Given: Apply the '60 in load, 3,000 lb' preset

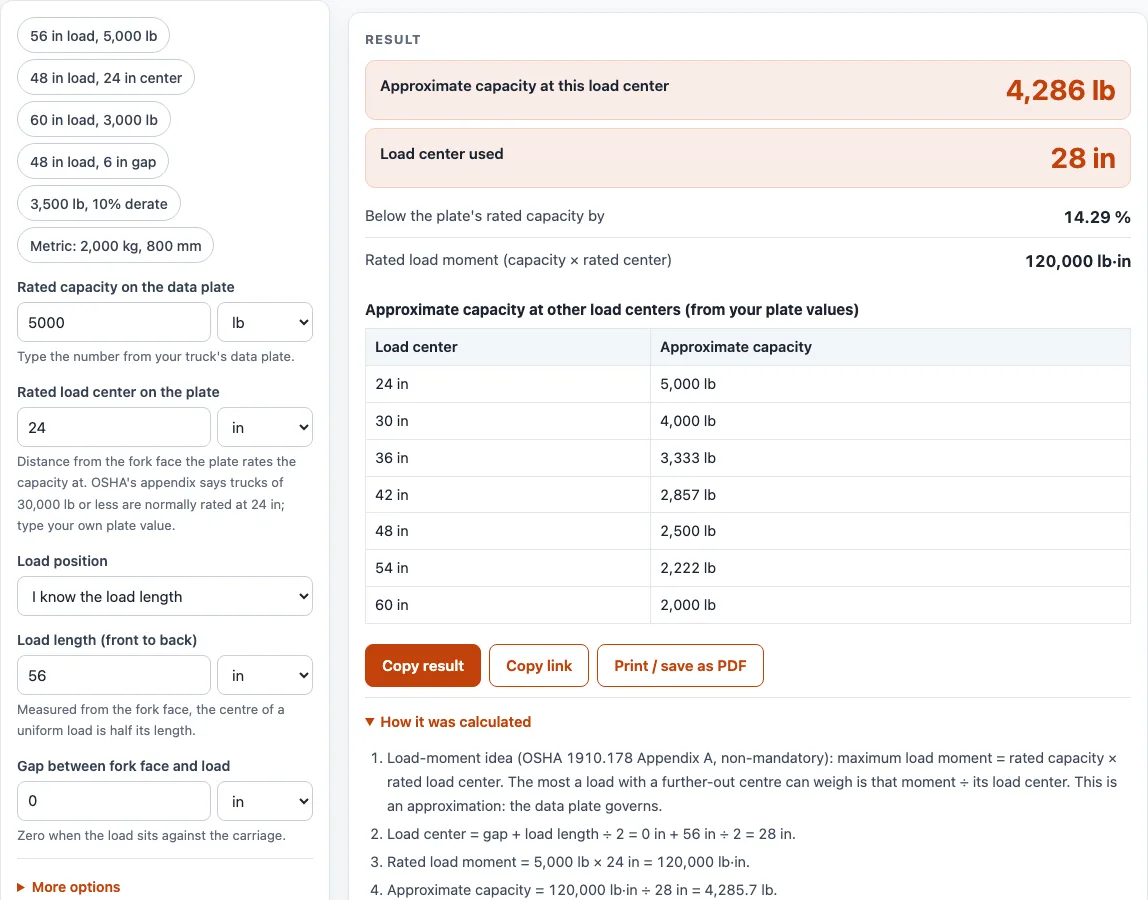Looking at the screenshot, I should pos(94,120).
